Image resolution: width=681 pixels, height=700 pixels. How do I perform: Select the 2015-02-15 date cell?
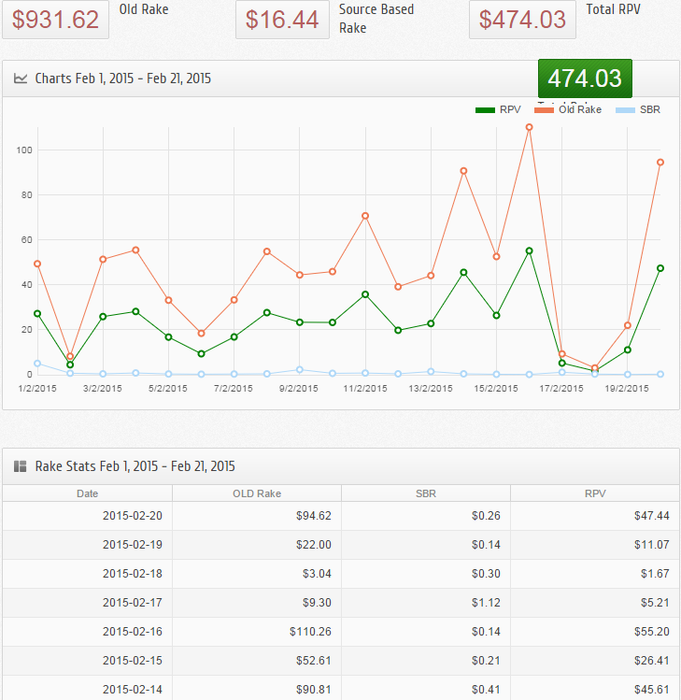87,661
